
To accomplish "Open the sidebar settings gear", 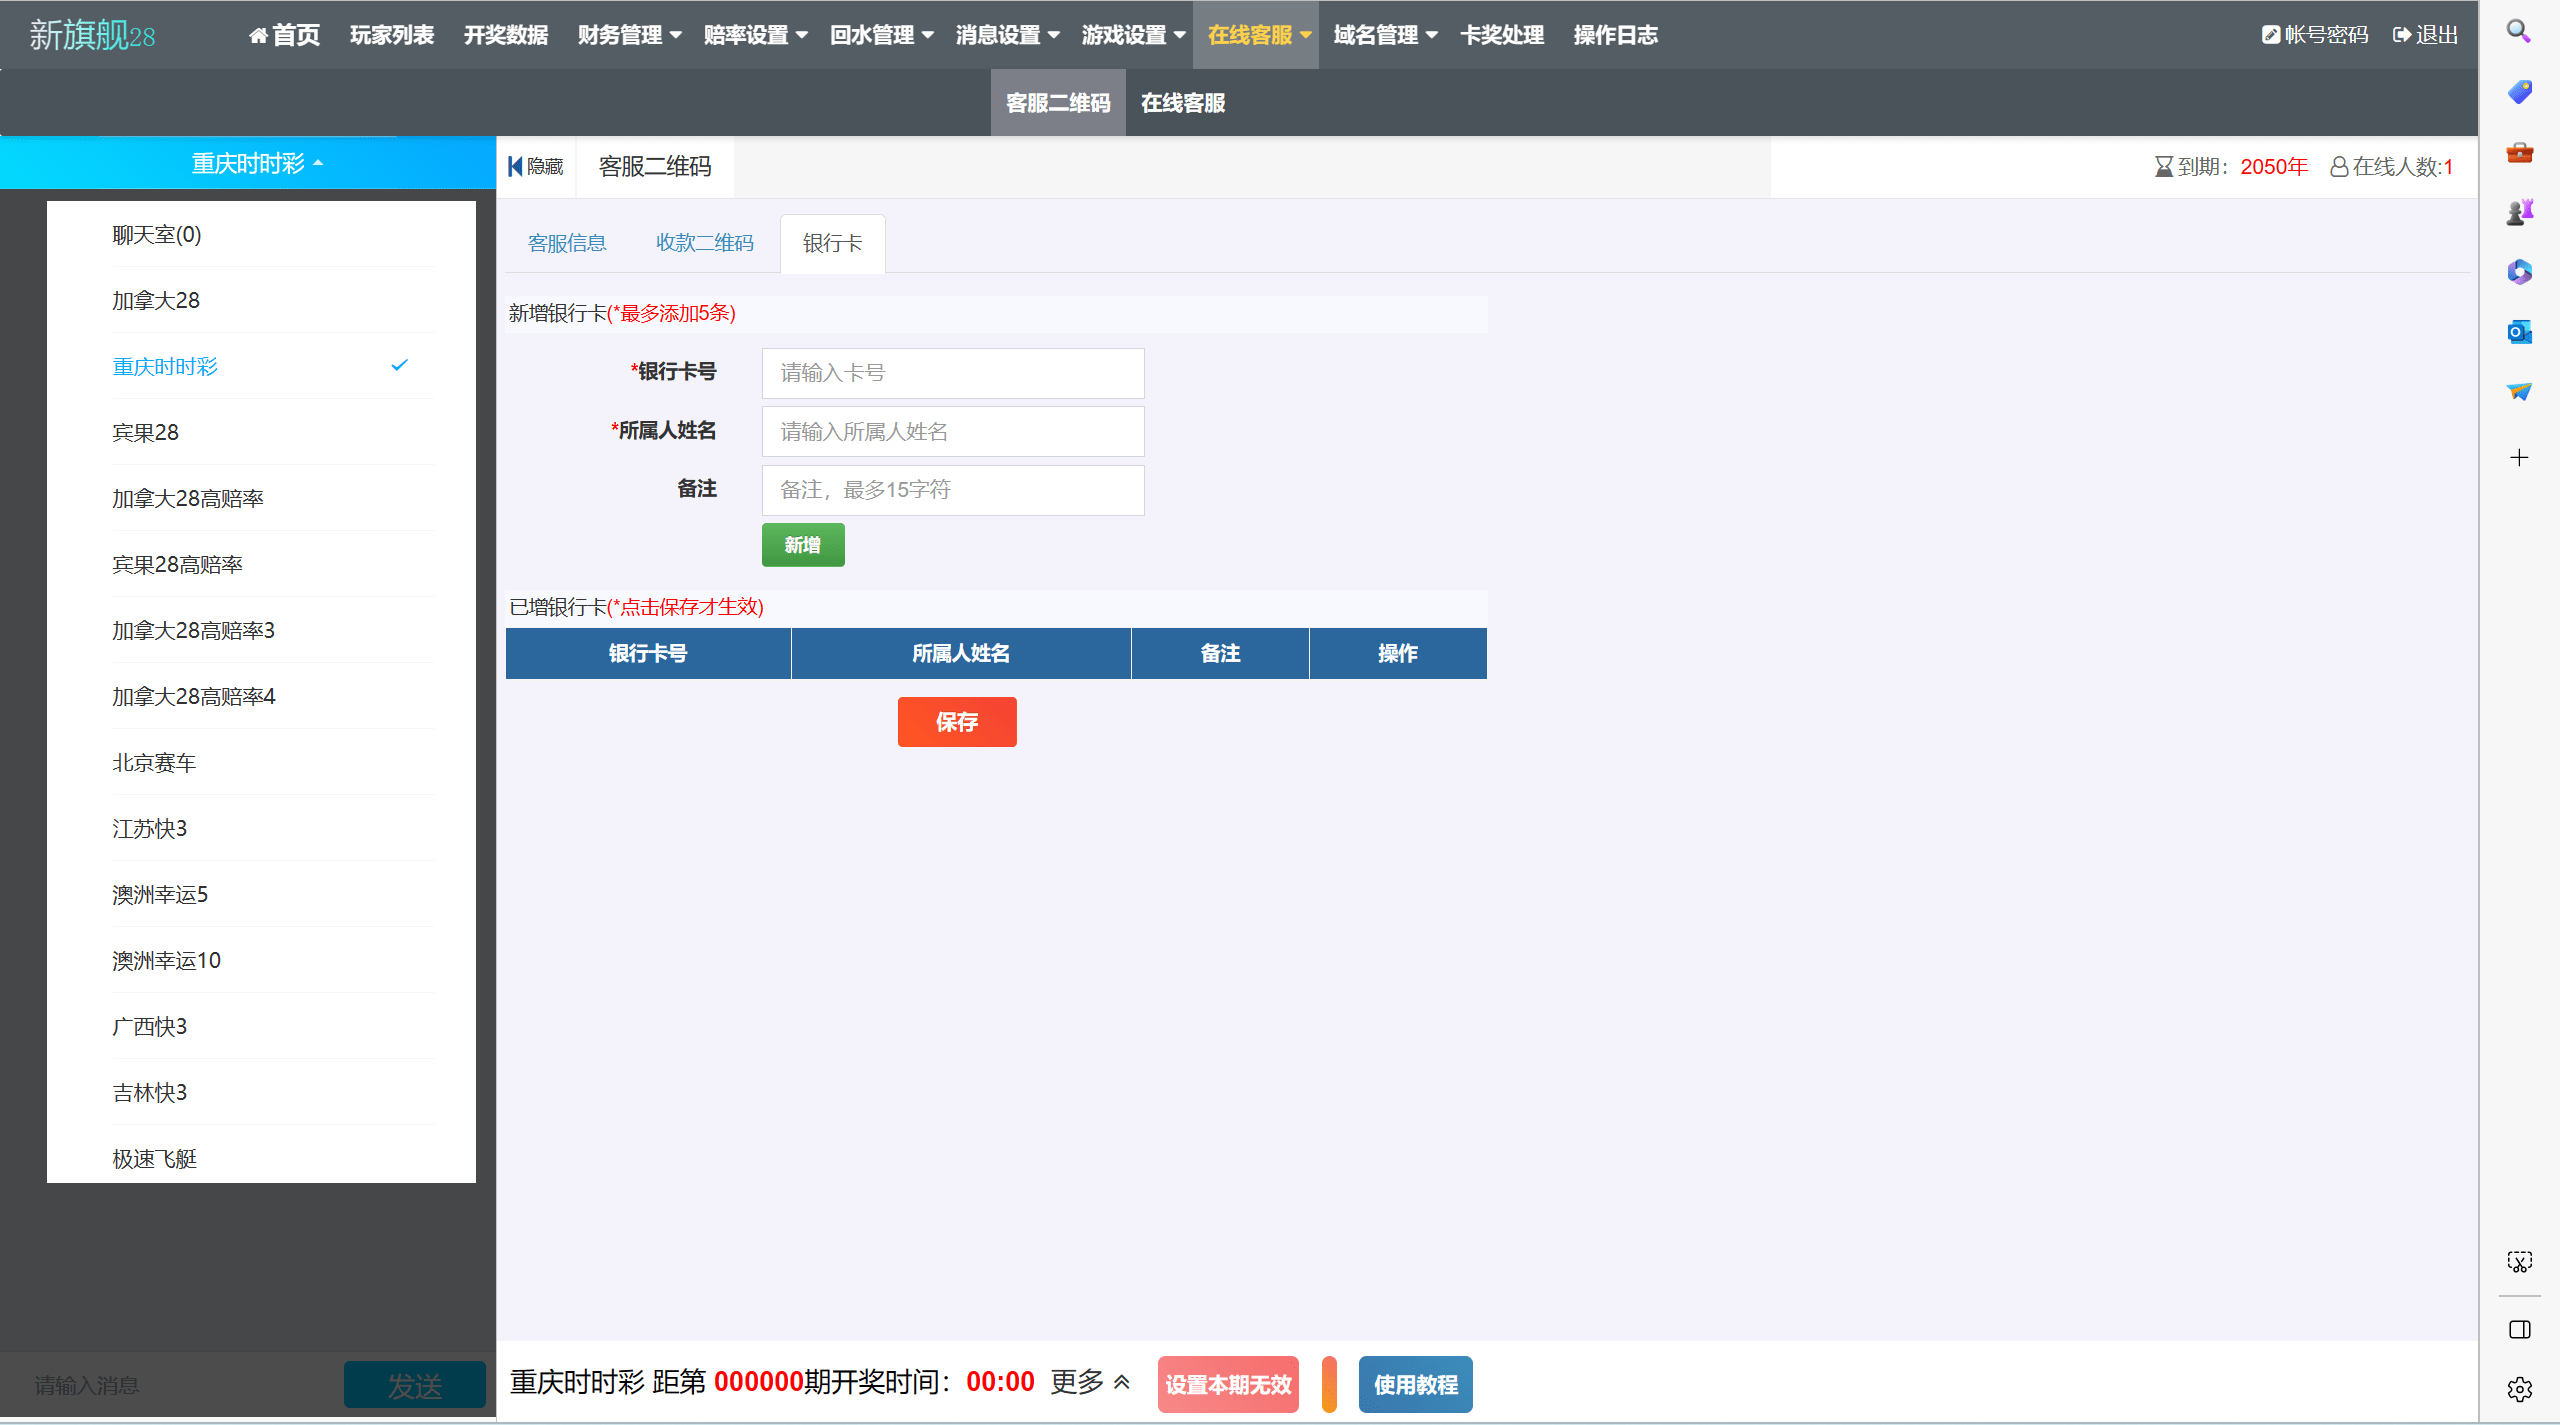I will click(x=2519, y=1389).
